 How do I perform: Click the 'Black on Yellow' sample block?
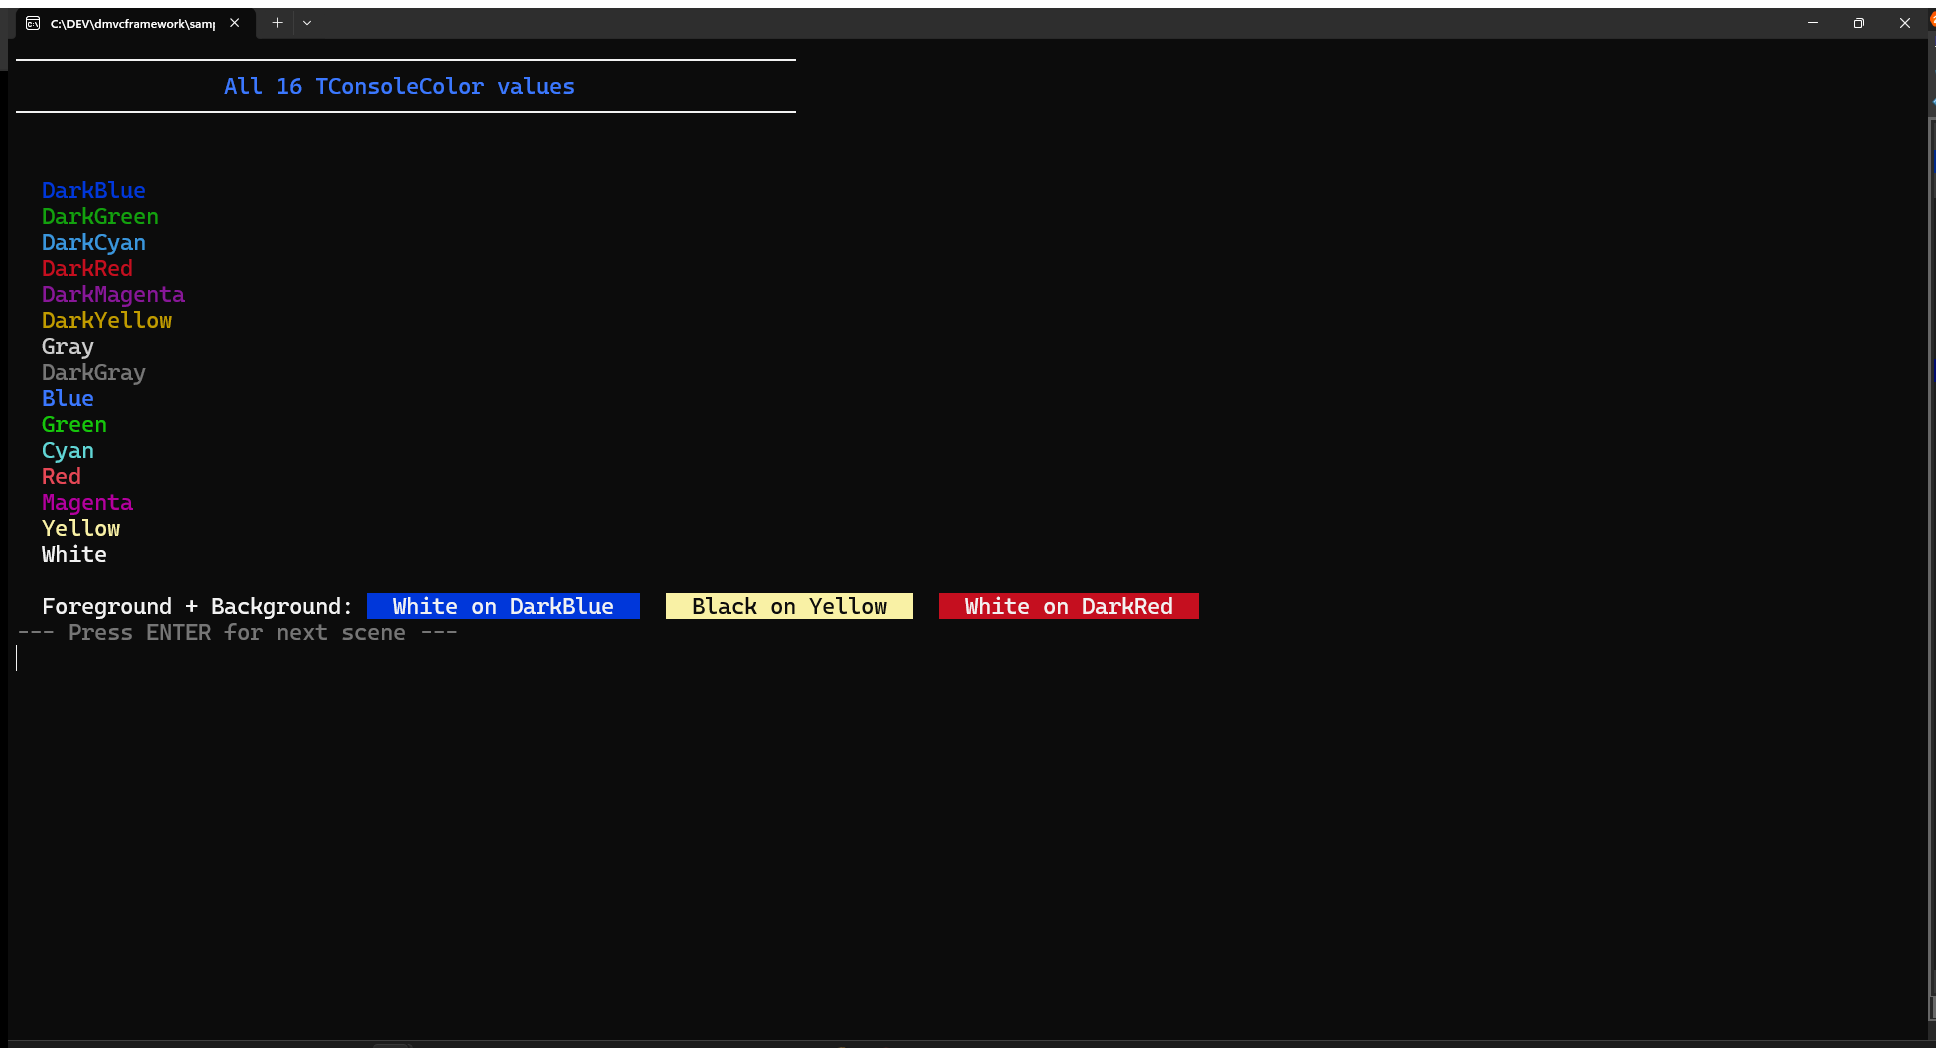point(789,606)
